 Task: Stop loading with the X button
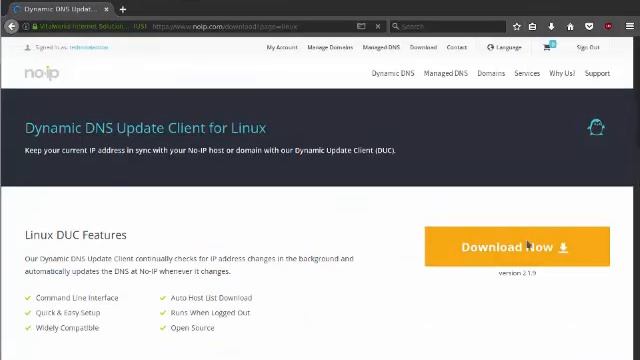tap(378, 27)
